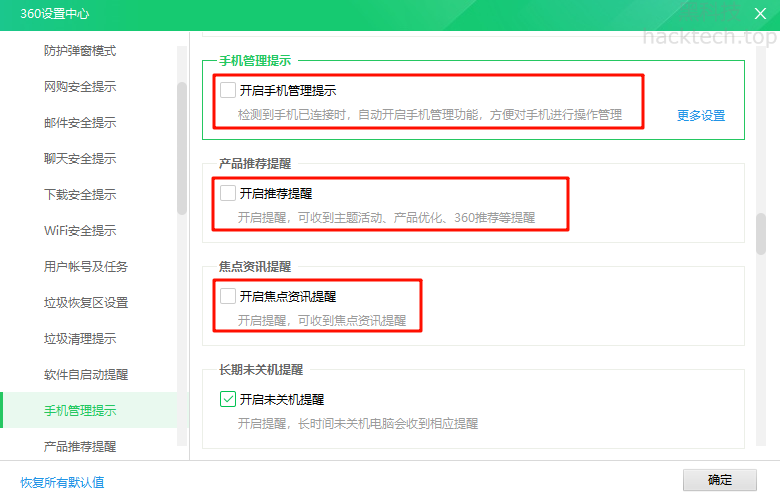Go to 邮件安全提示 settings
The height and width of the screenshot is (500, 780).
click(80, 122)
